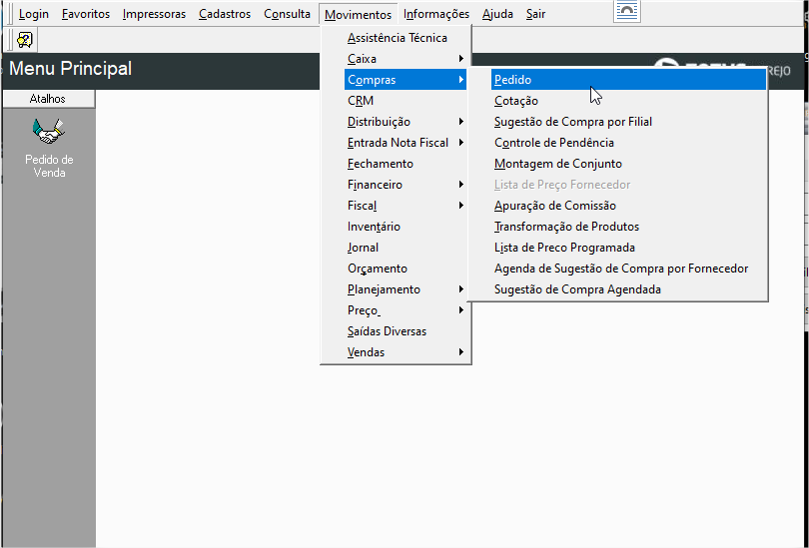Image resolution: width=809 pixels, height=548 pixels.
Task: Choose Pedido in the Compras submenu
Action: (x=628, y=80)
